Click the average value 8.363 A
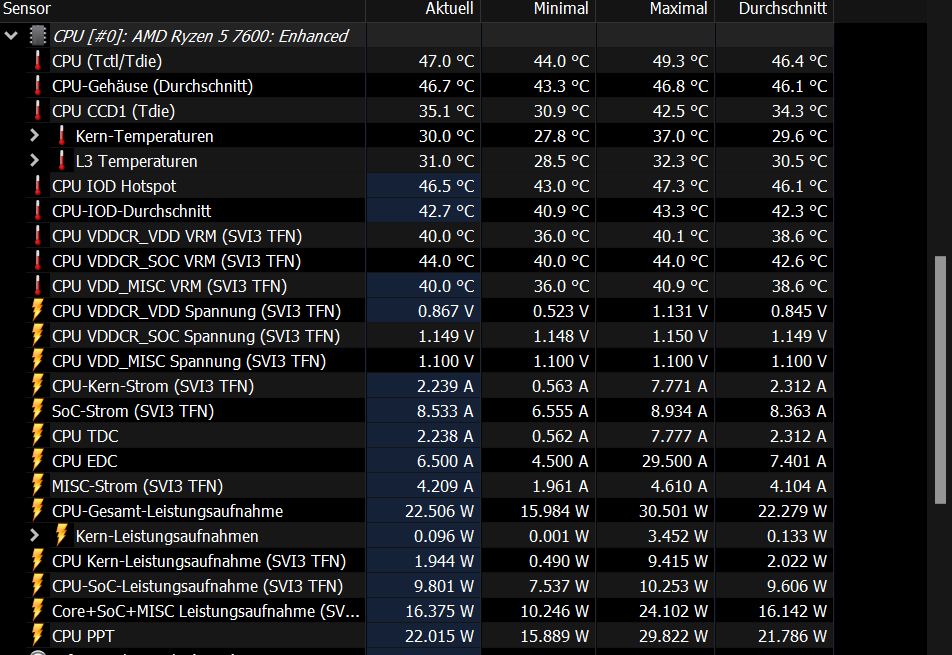 (798, 412)
